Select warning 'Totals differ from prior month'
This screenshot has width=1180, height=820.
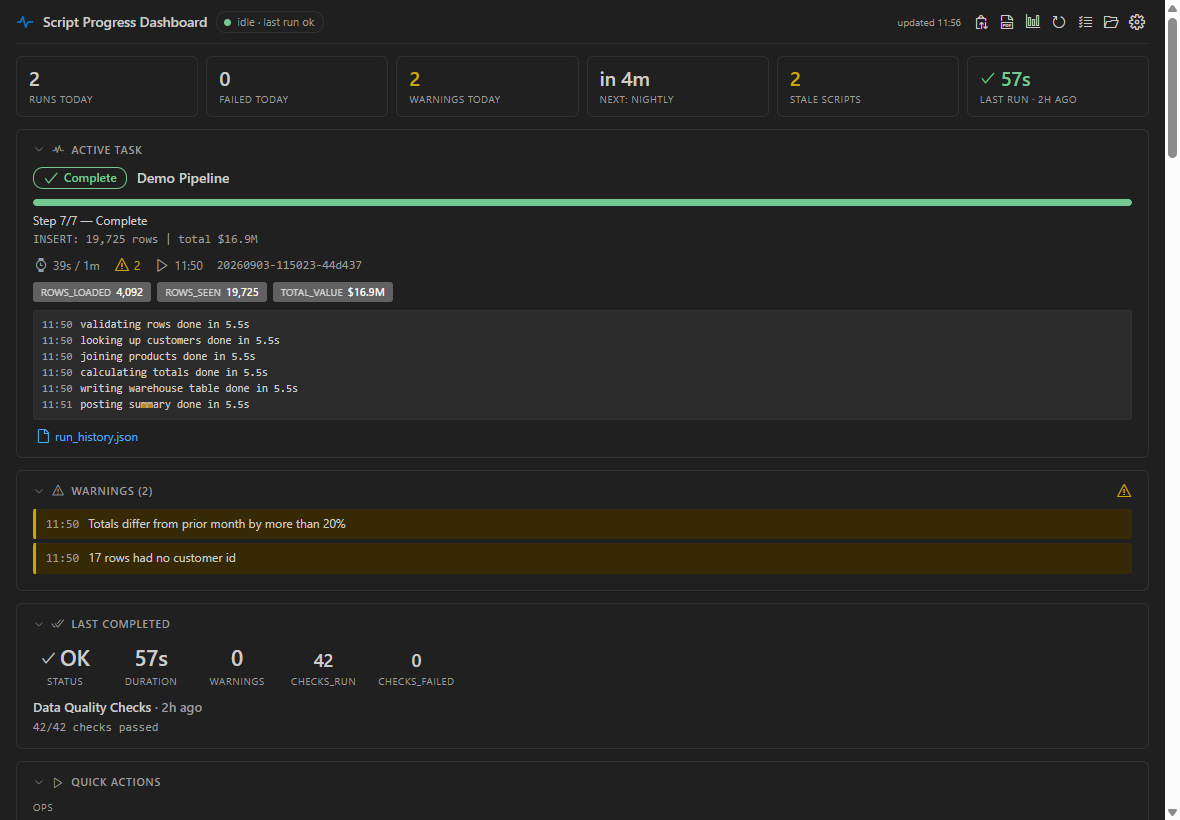pyautogui.click(x=582, y=524)
